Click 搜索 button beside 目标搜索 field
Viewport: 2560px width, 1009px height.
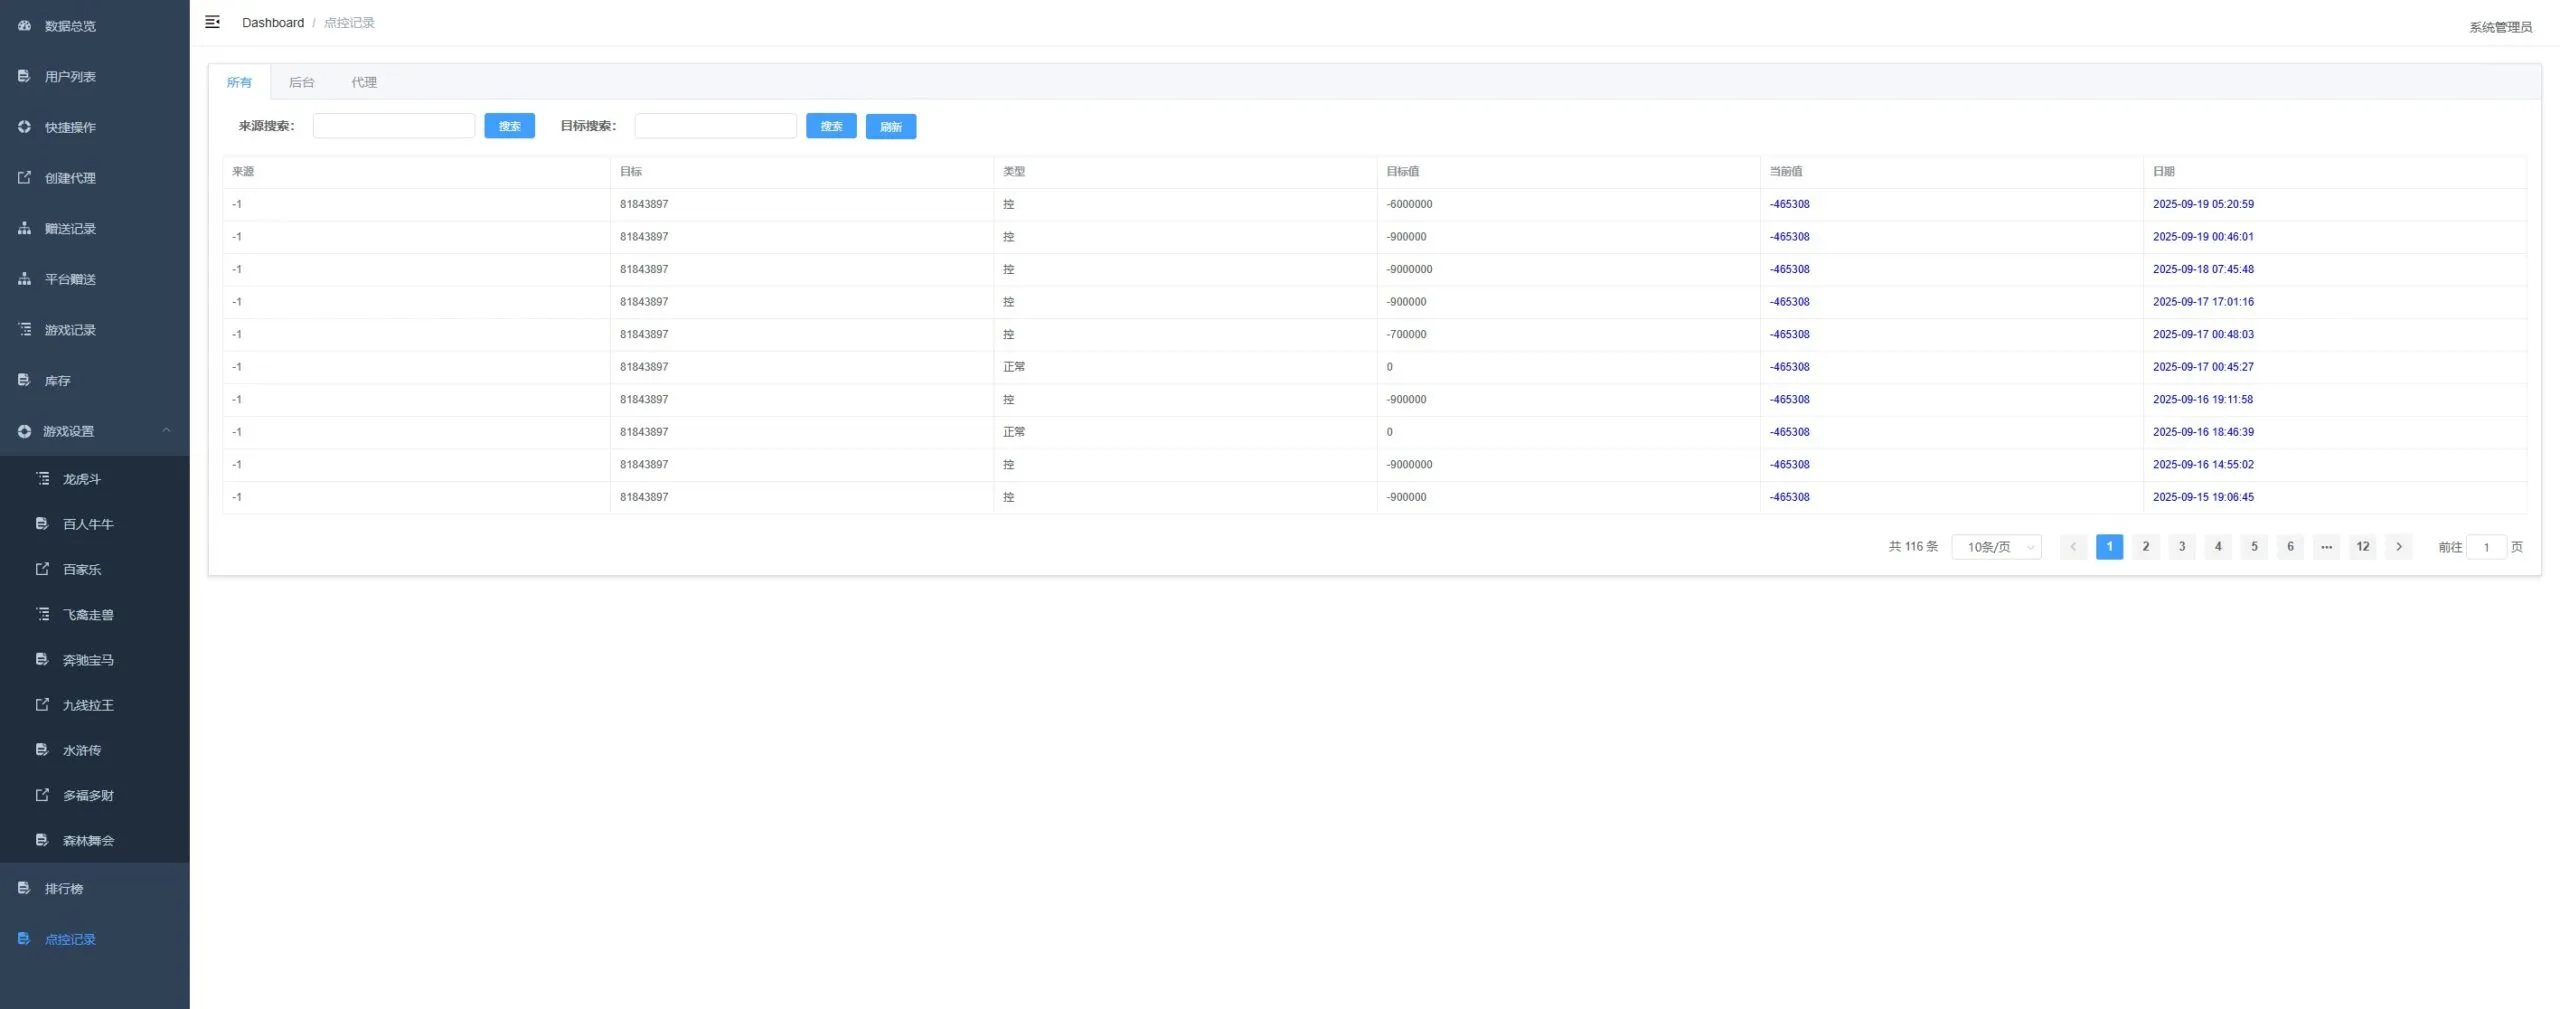point(831,126)
